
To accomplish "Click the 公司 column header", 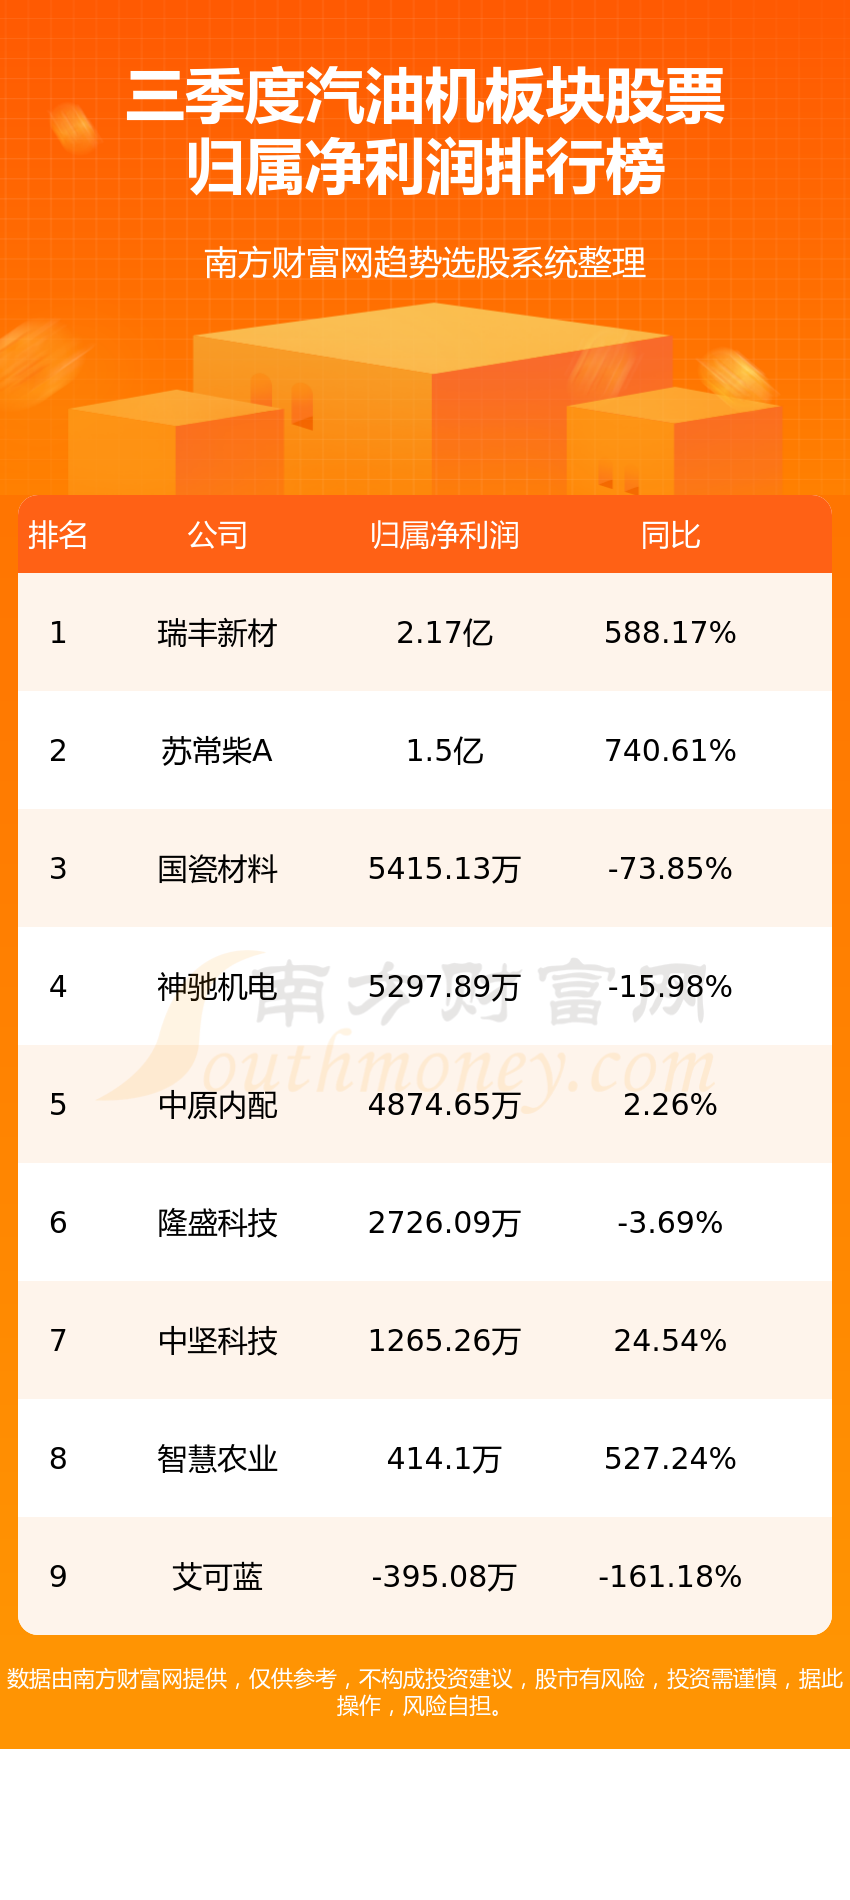I will click(217, 535).
